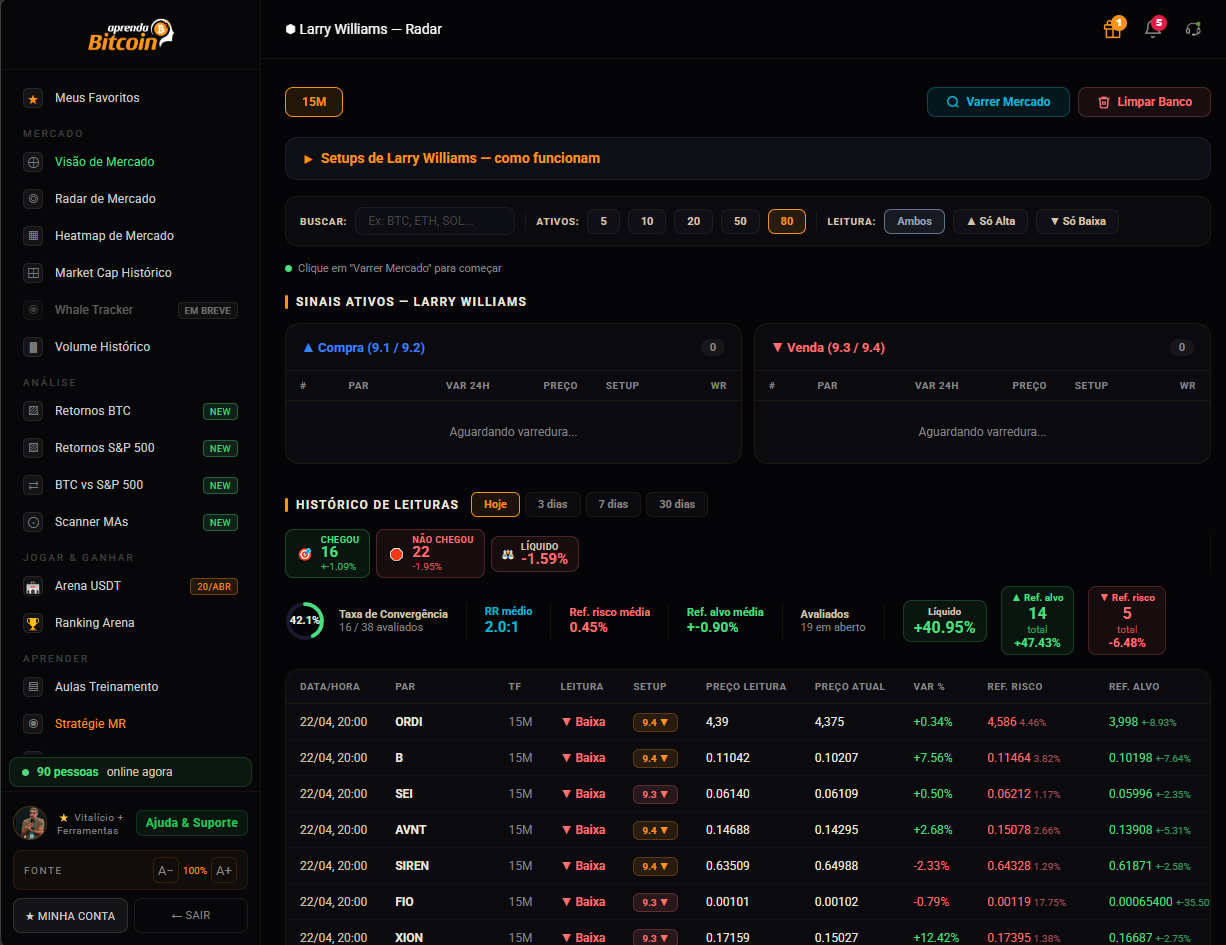
Task: Open the gift box rewards icon
Action: (x=1112, y=29)
